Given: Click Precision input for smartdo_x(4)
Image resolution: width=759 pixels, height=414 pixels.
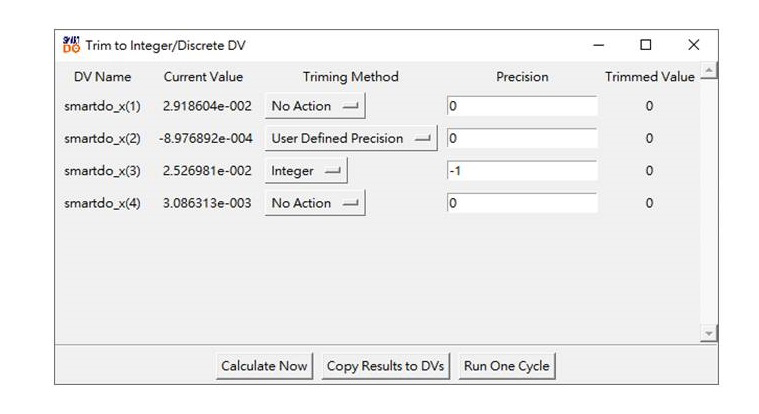Looking at the screenshot, I should pos(521,203).
